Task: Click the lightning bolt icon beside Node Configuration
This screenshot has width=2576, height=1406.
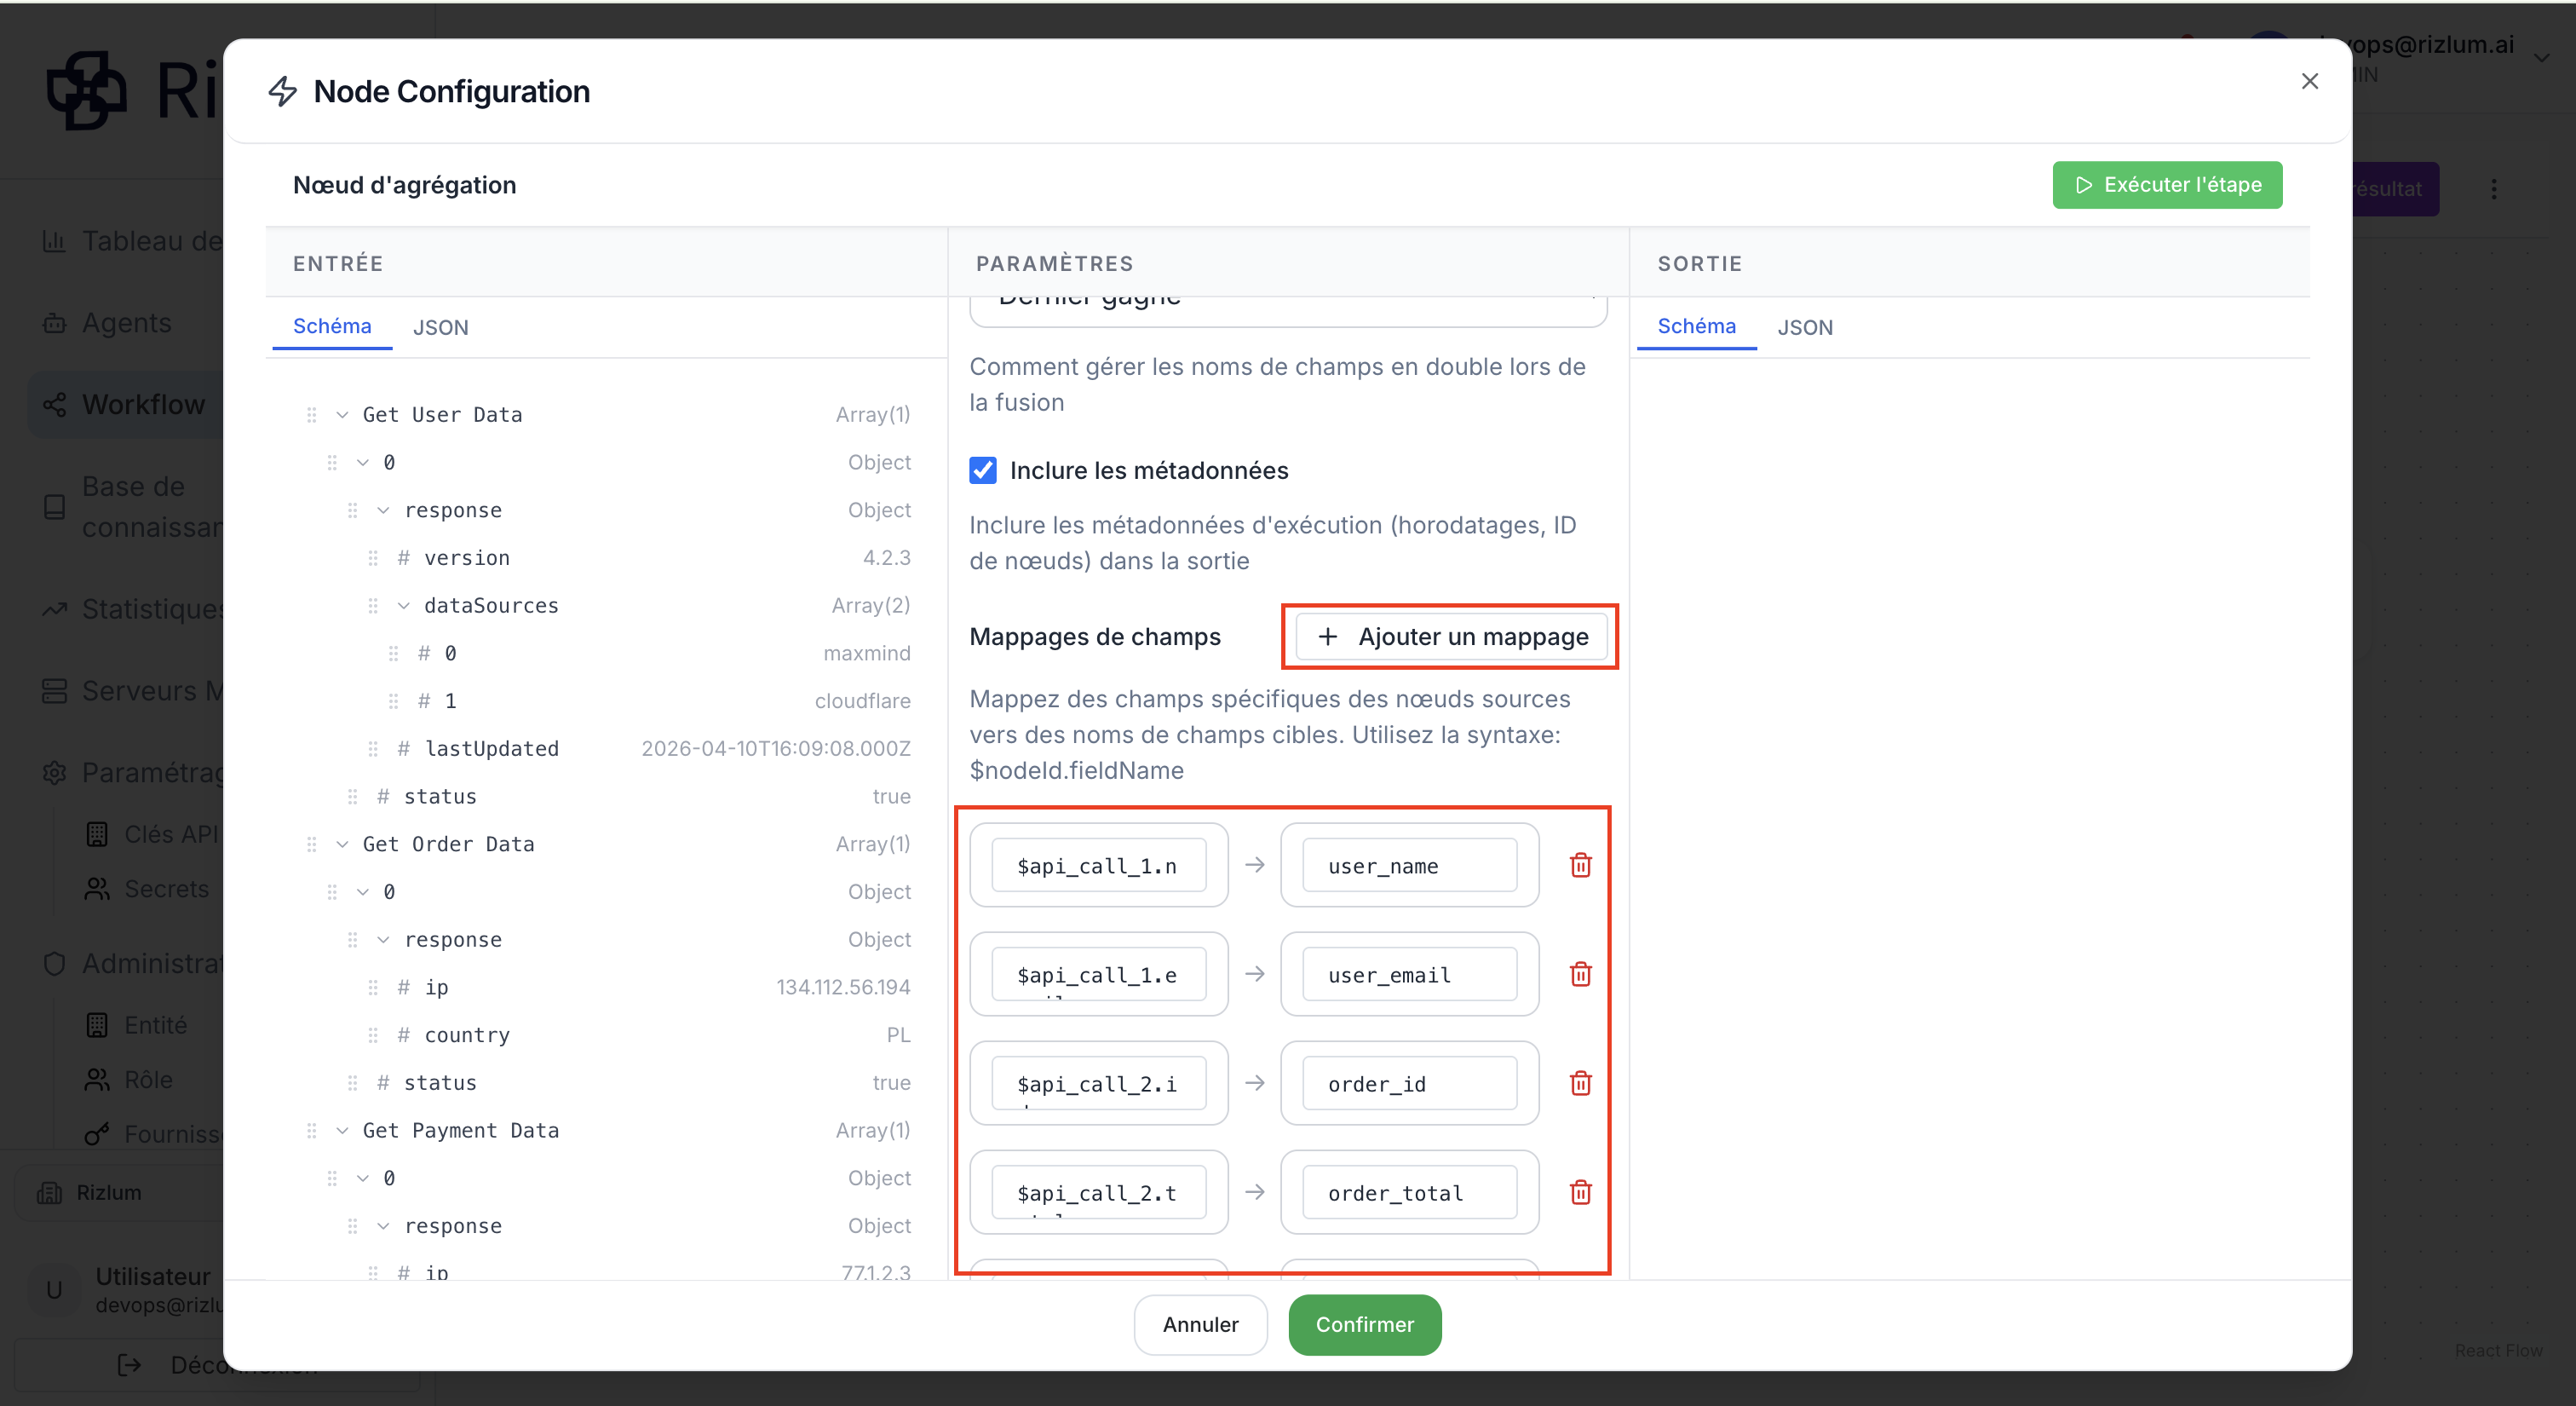Action: tap(283, 91)
